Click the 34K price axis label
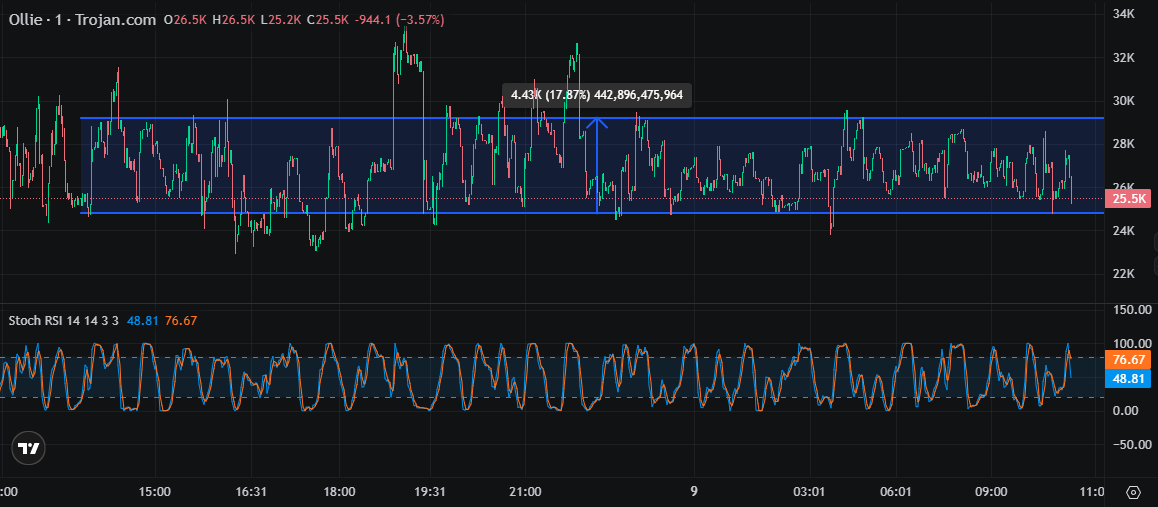The width and height of the screenshot is (1158, 507). pos(1123,14)
